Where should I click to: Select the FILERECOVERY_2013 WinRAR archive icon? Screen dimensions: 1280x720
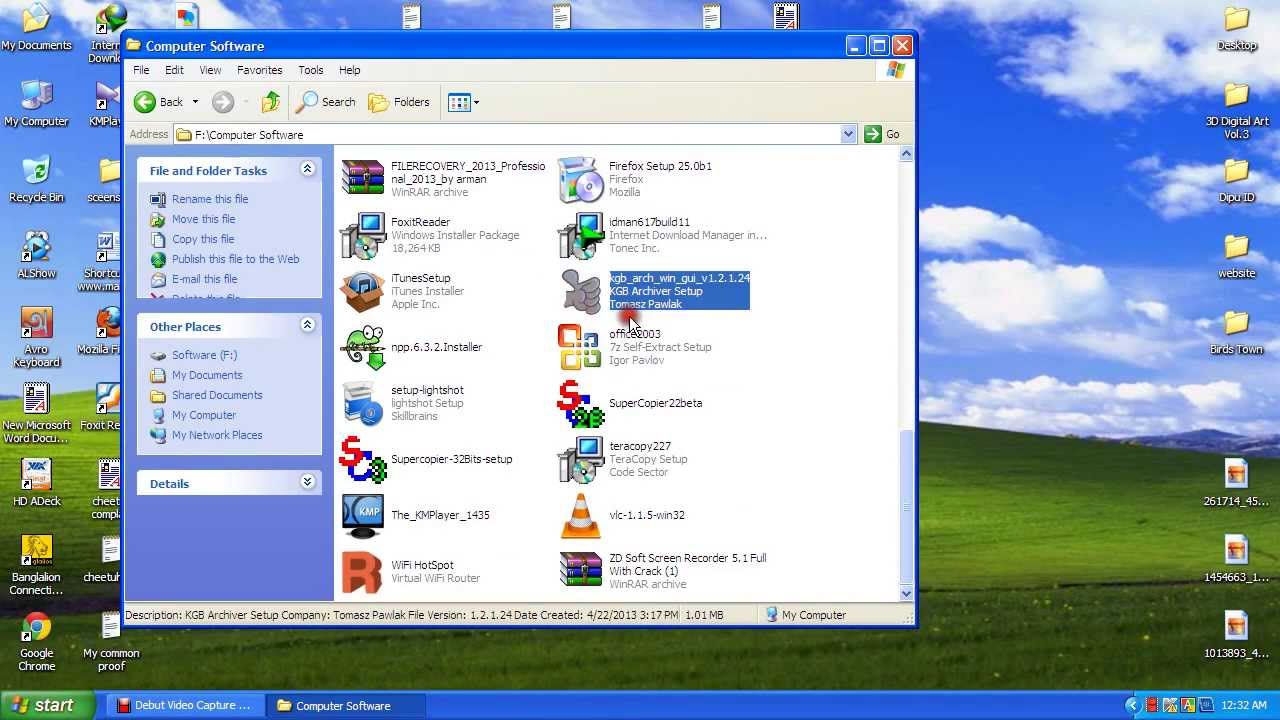tap(362, 179)
